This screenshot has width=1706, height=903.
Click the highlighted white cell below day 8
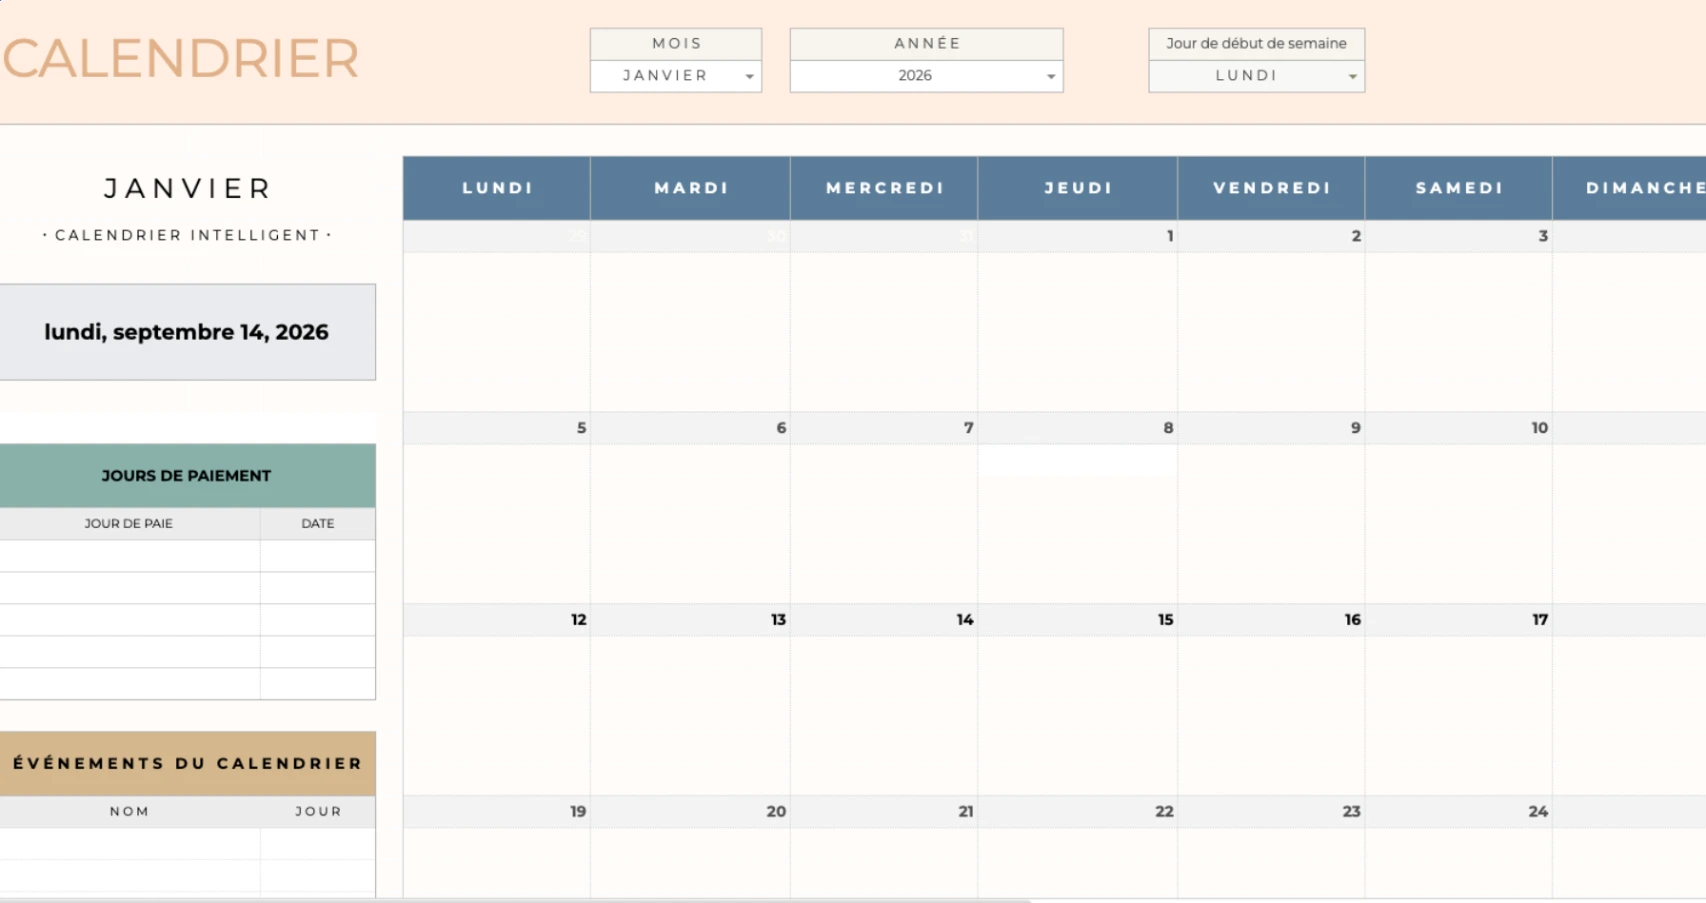point(1078,460)
